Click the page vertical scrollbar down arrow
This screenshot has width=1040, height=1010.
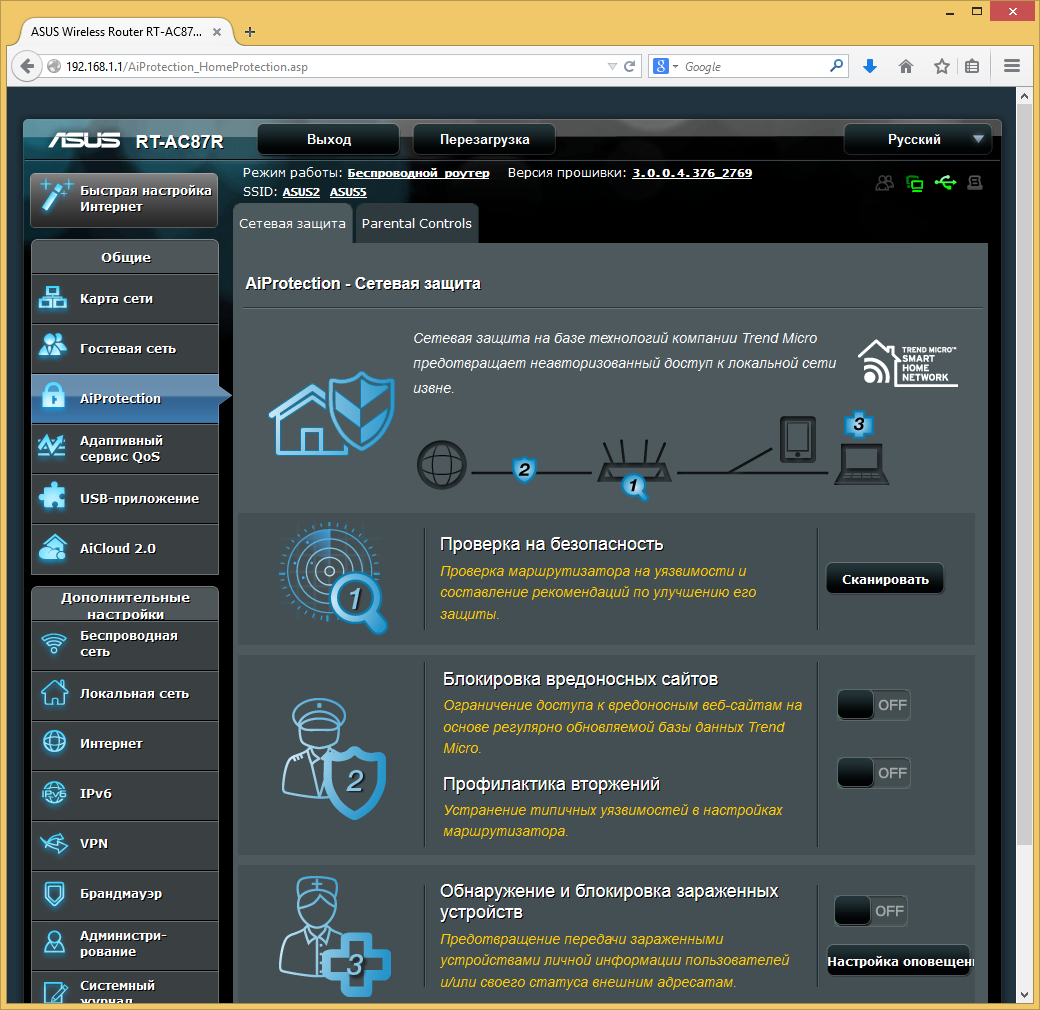[x=1024, y=995]
